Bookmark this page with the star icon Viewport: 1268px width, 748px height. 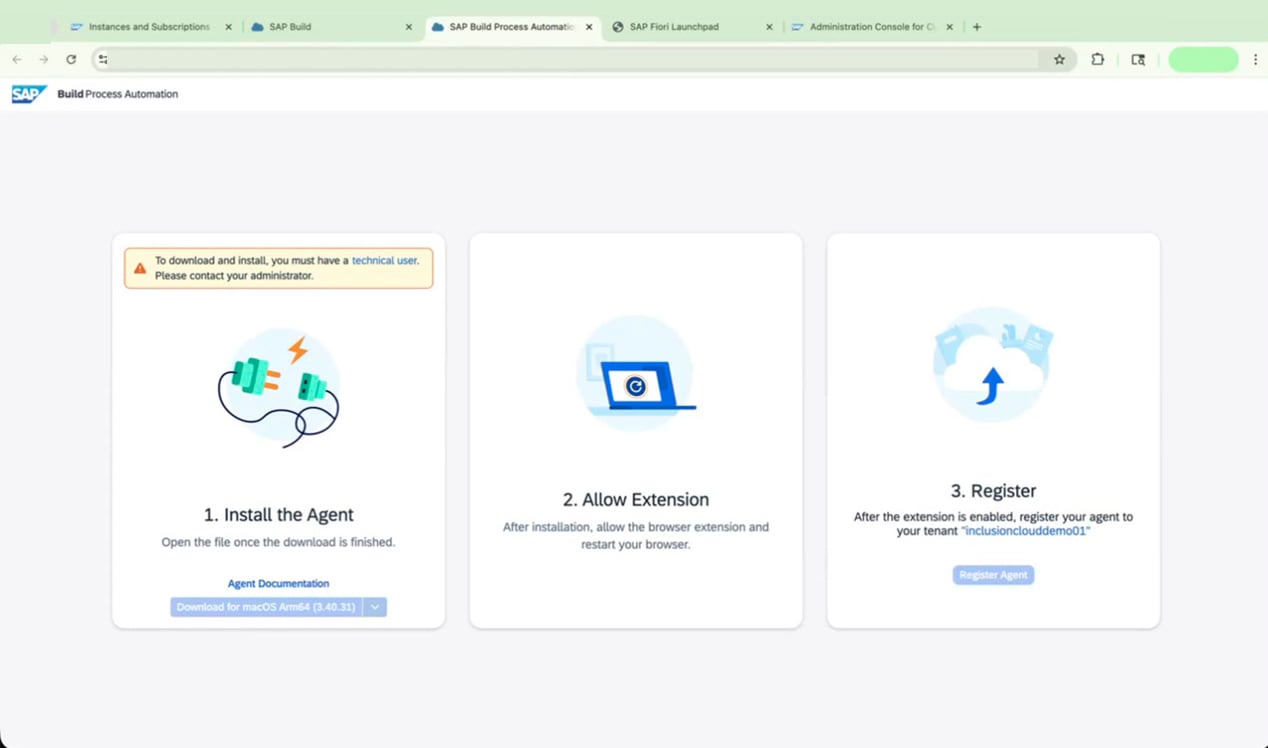(1059, 60)
